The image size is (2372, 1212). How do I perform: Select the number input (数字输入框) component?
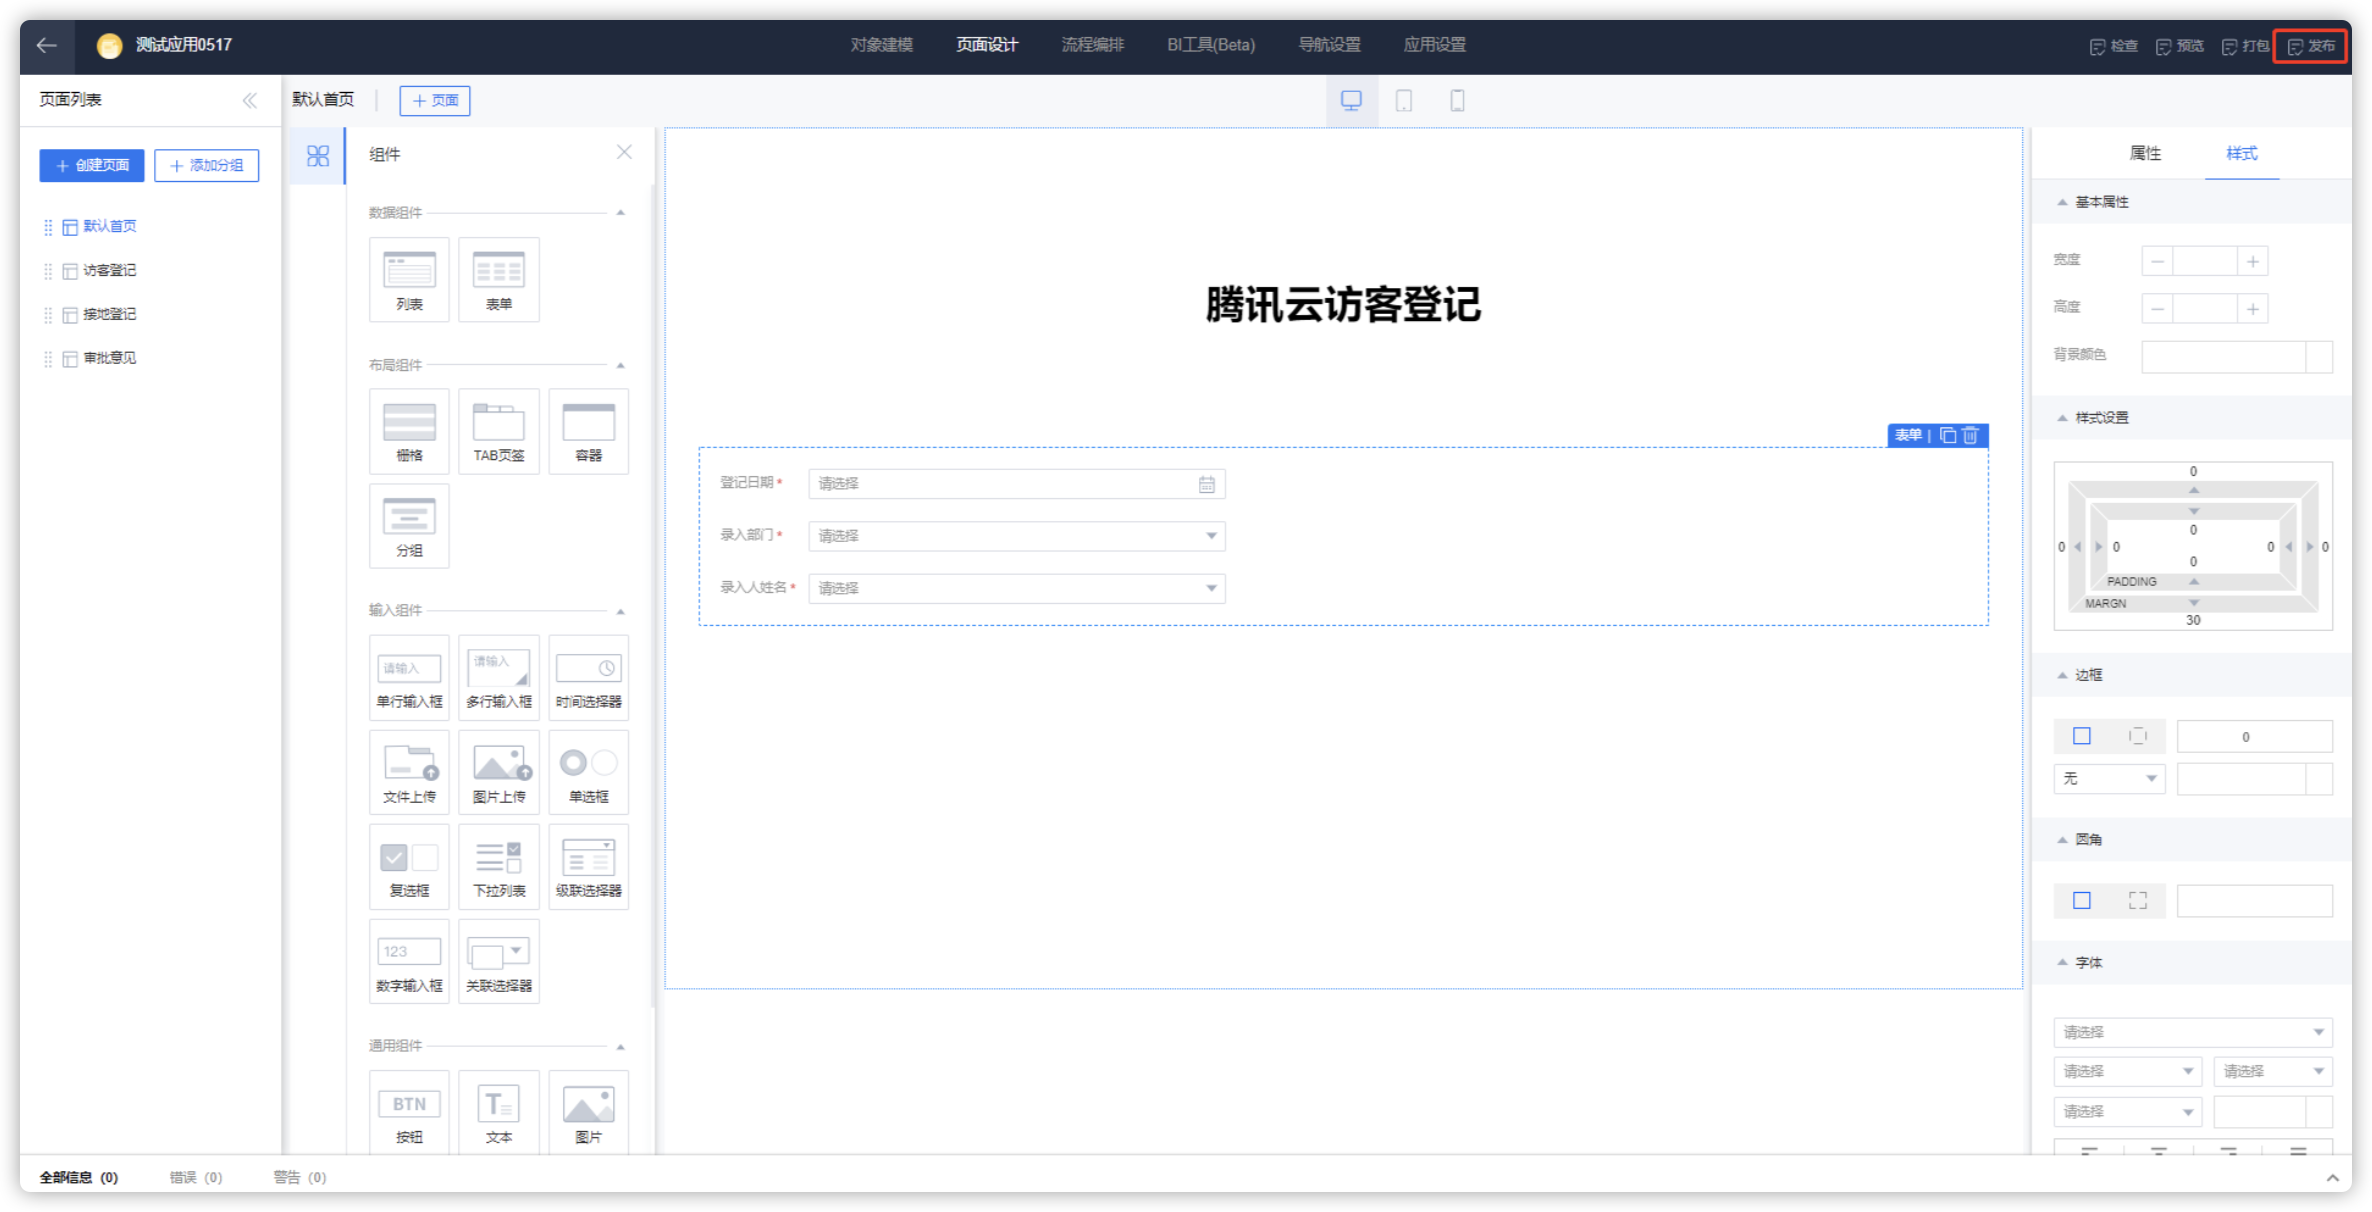click(x=409, y=961)
